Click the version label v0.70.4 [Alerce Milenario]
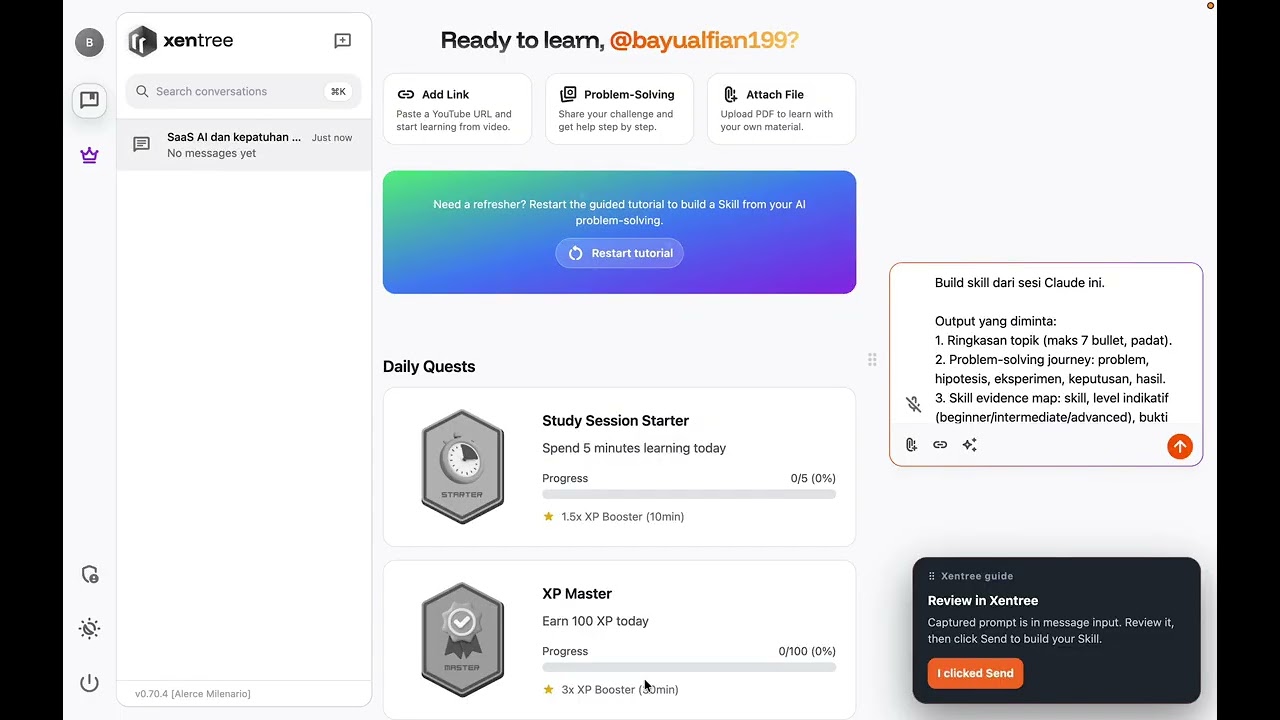Image resolution: width=1280 pixels, height=720 pixels. click(x=193, y=694)
